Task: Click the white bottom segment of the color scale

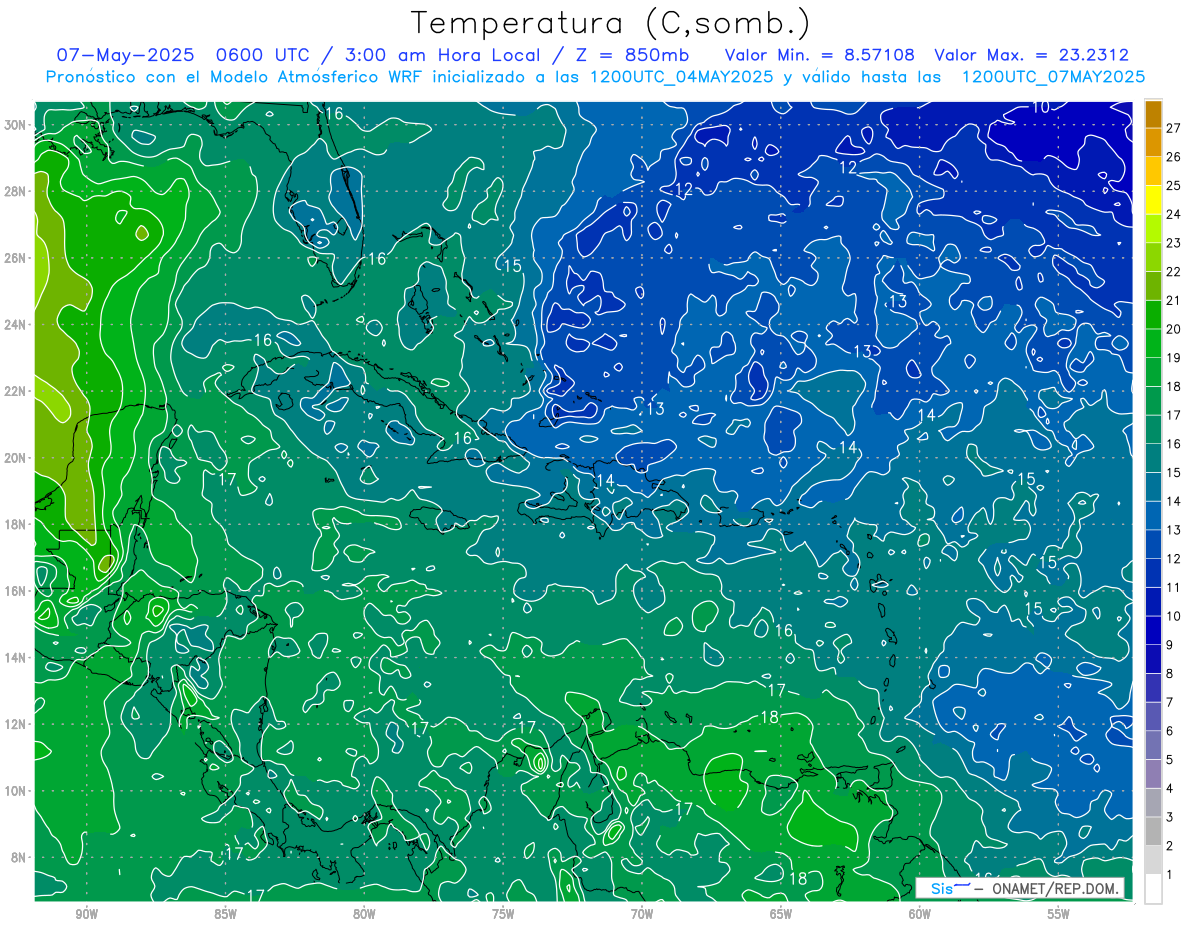Action: pos(1153,889)
